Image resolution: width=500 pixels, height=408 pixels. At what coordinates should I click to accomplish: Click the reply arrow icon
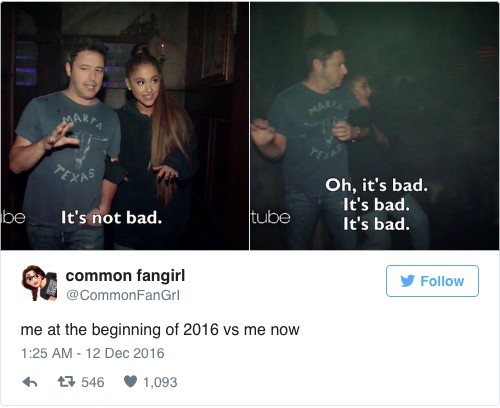30,382
